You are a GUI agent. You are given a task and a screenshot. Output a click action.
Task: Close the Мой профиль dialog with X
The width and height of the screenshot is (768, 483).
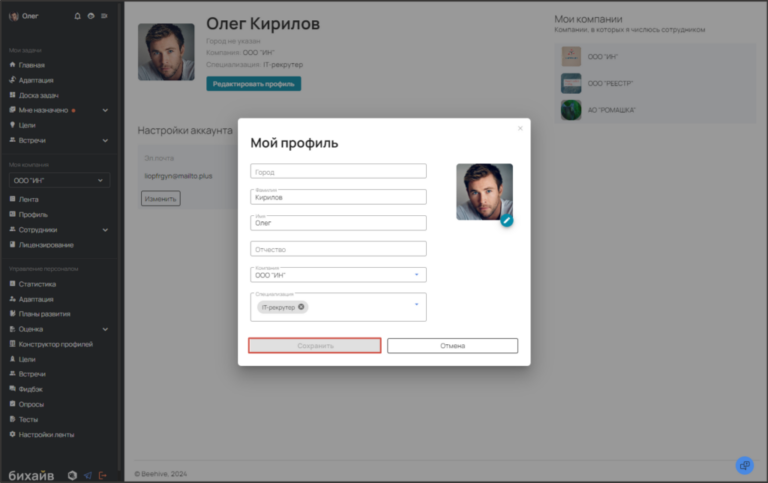click(520, 128)
